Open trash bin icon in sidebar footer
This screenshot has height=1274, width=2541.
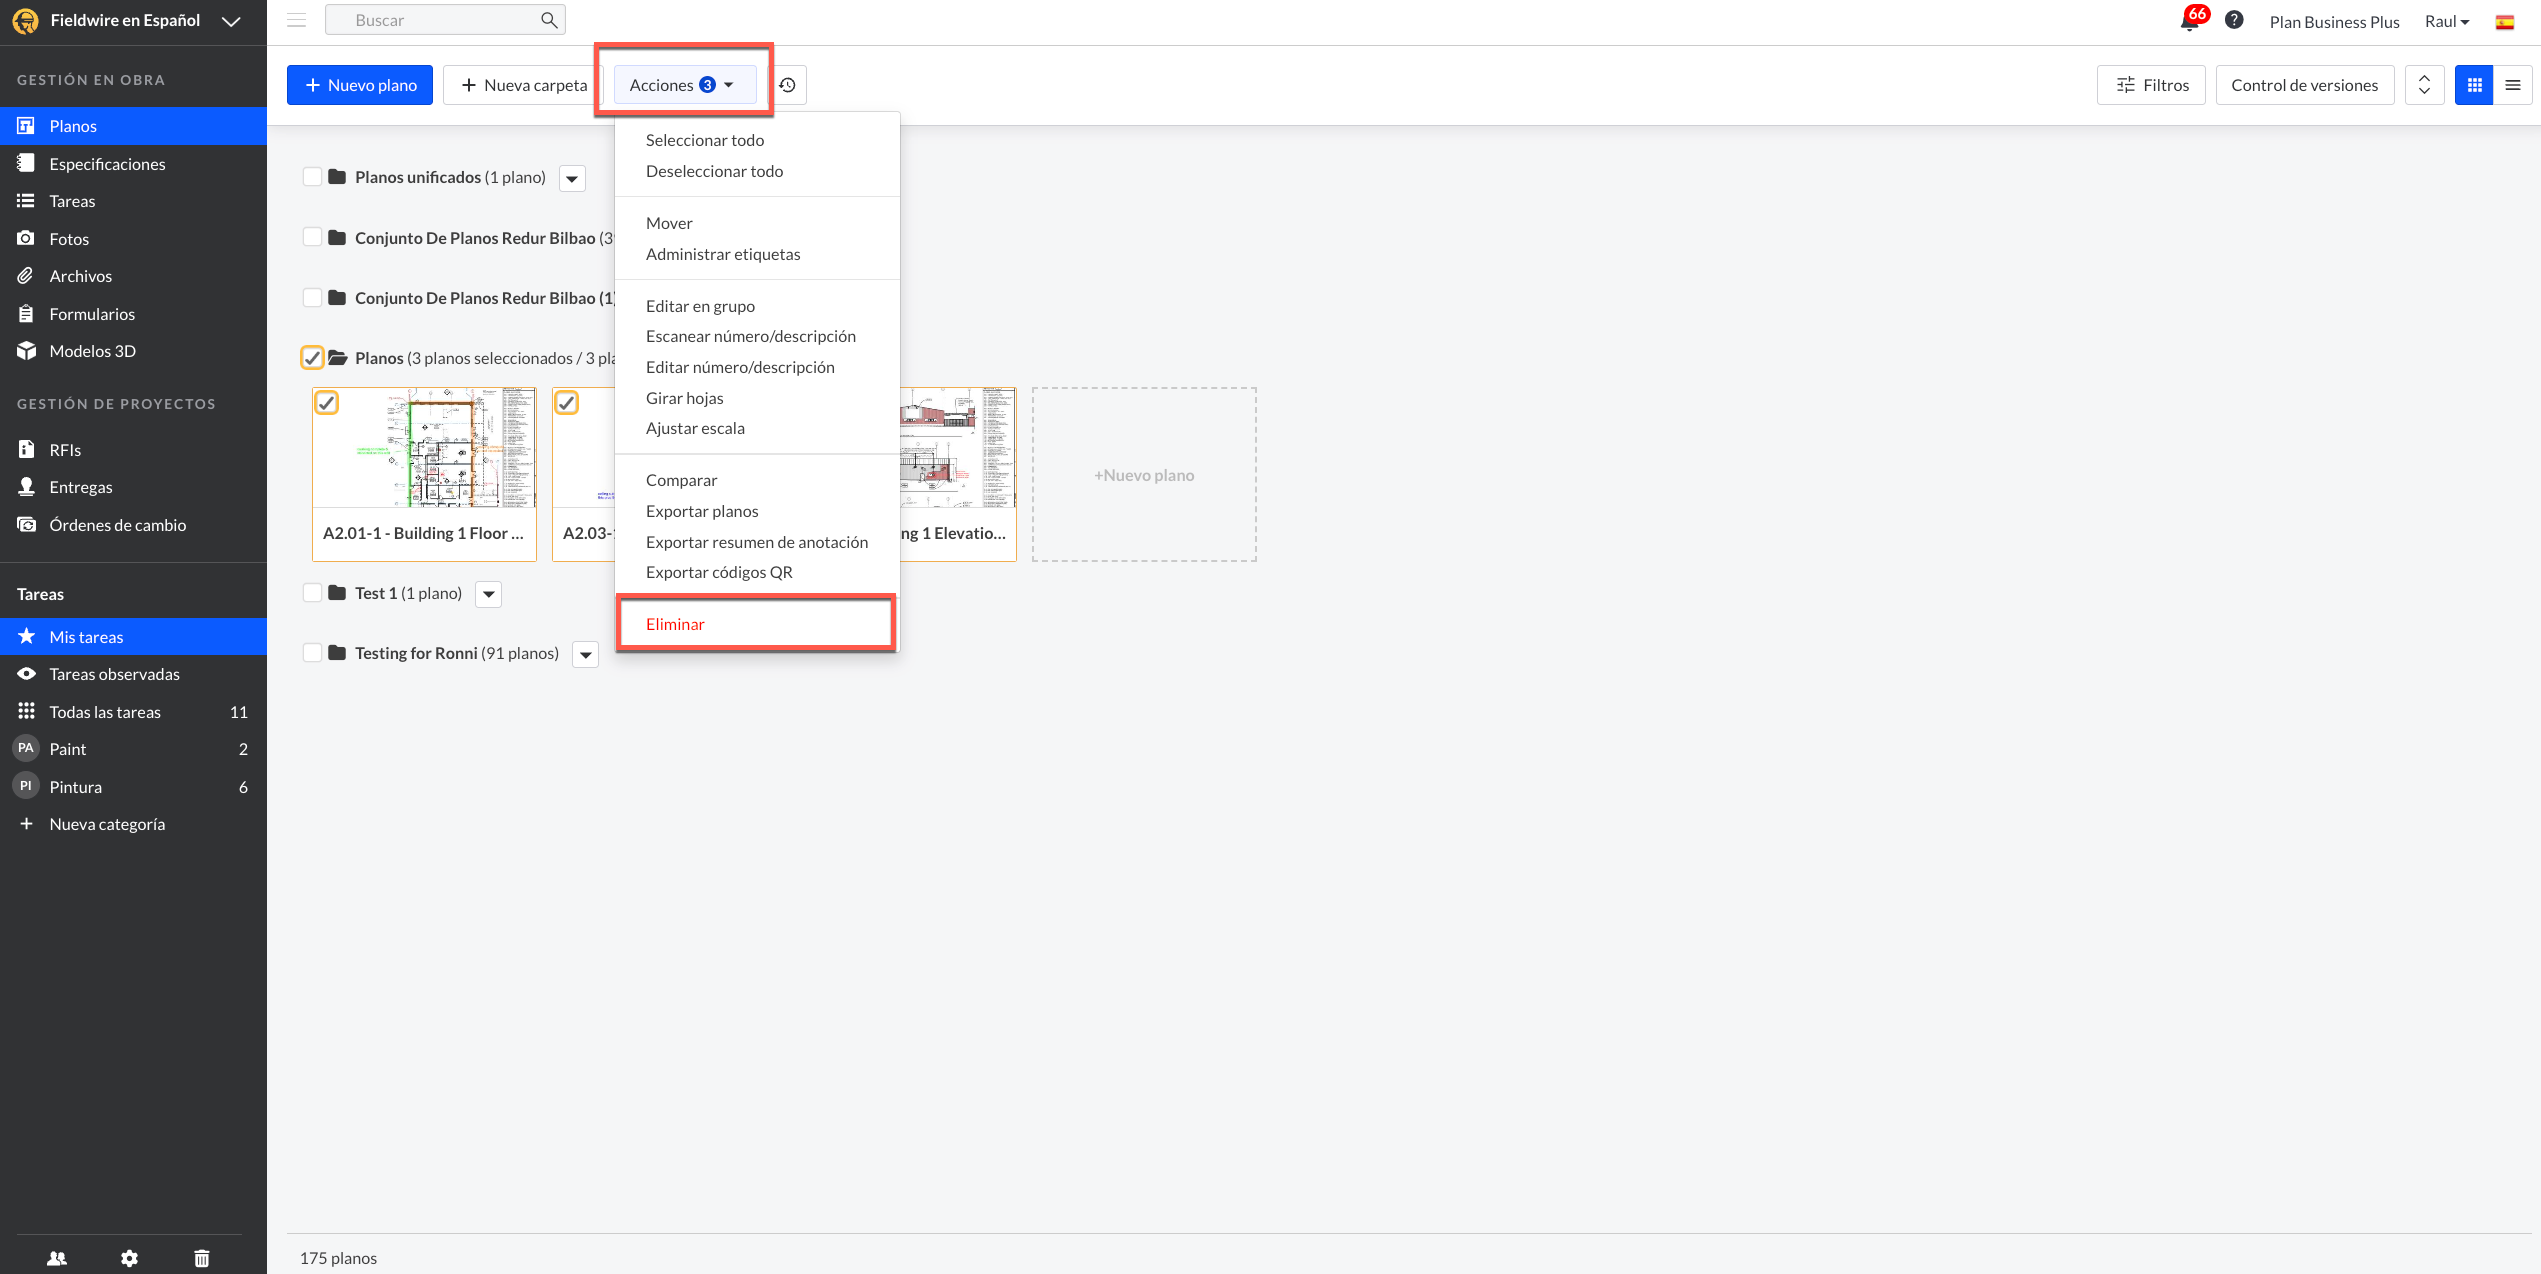pos(202,1258)
